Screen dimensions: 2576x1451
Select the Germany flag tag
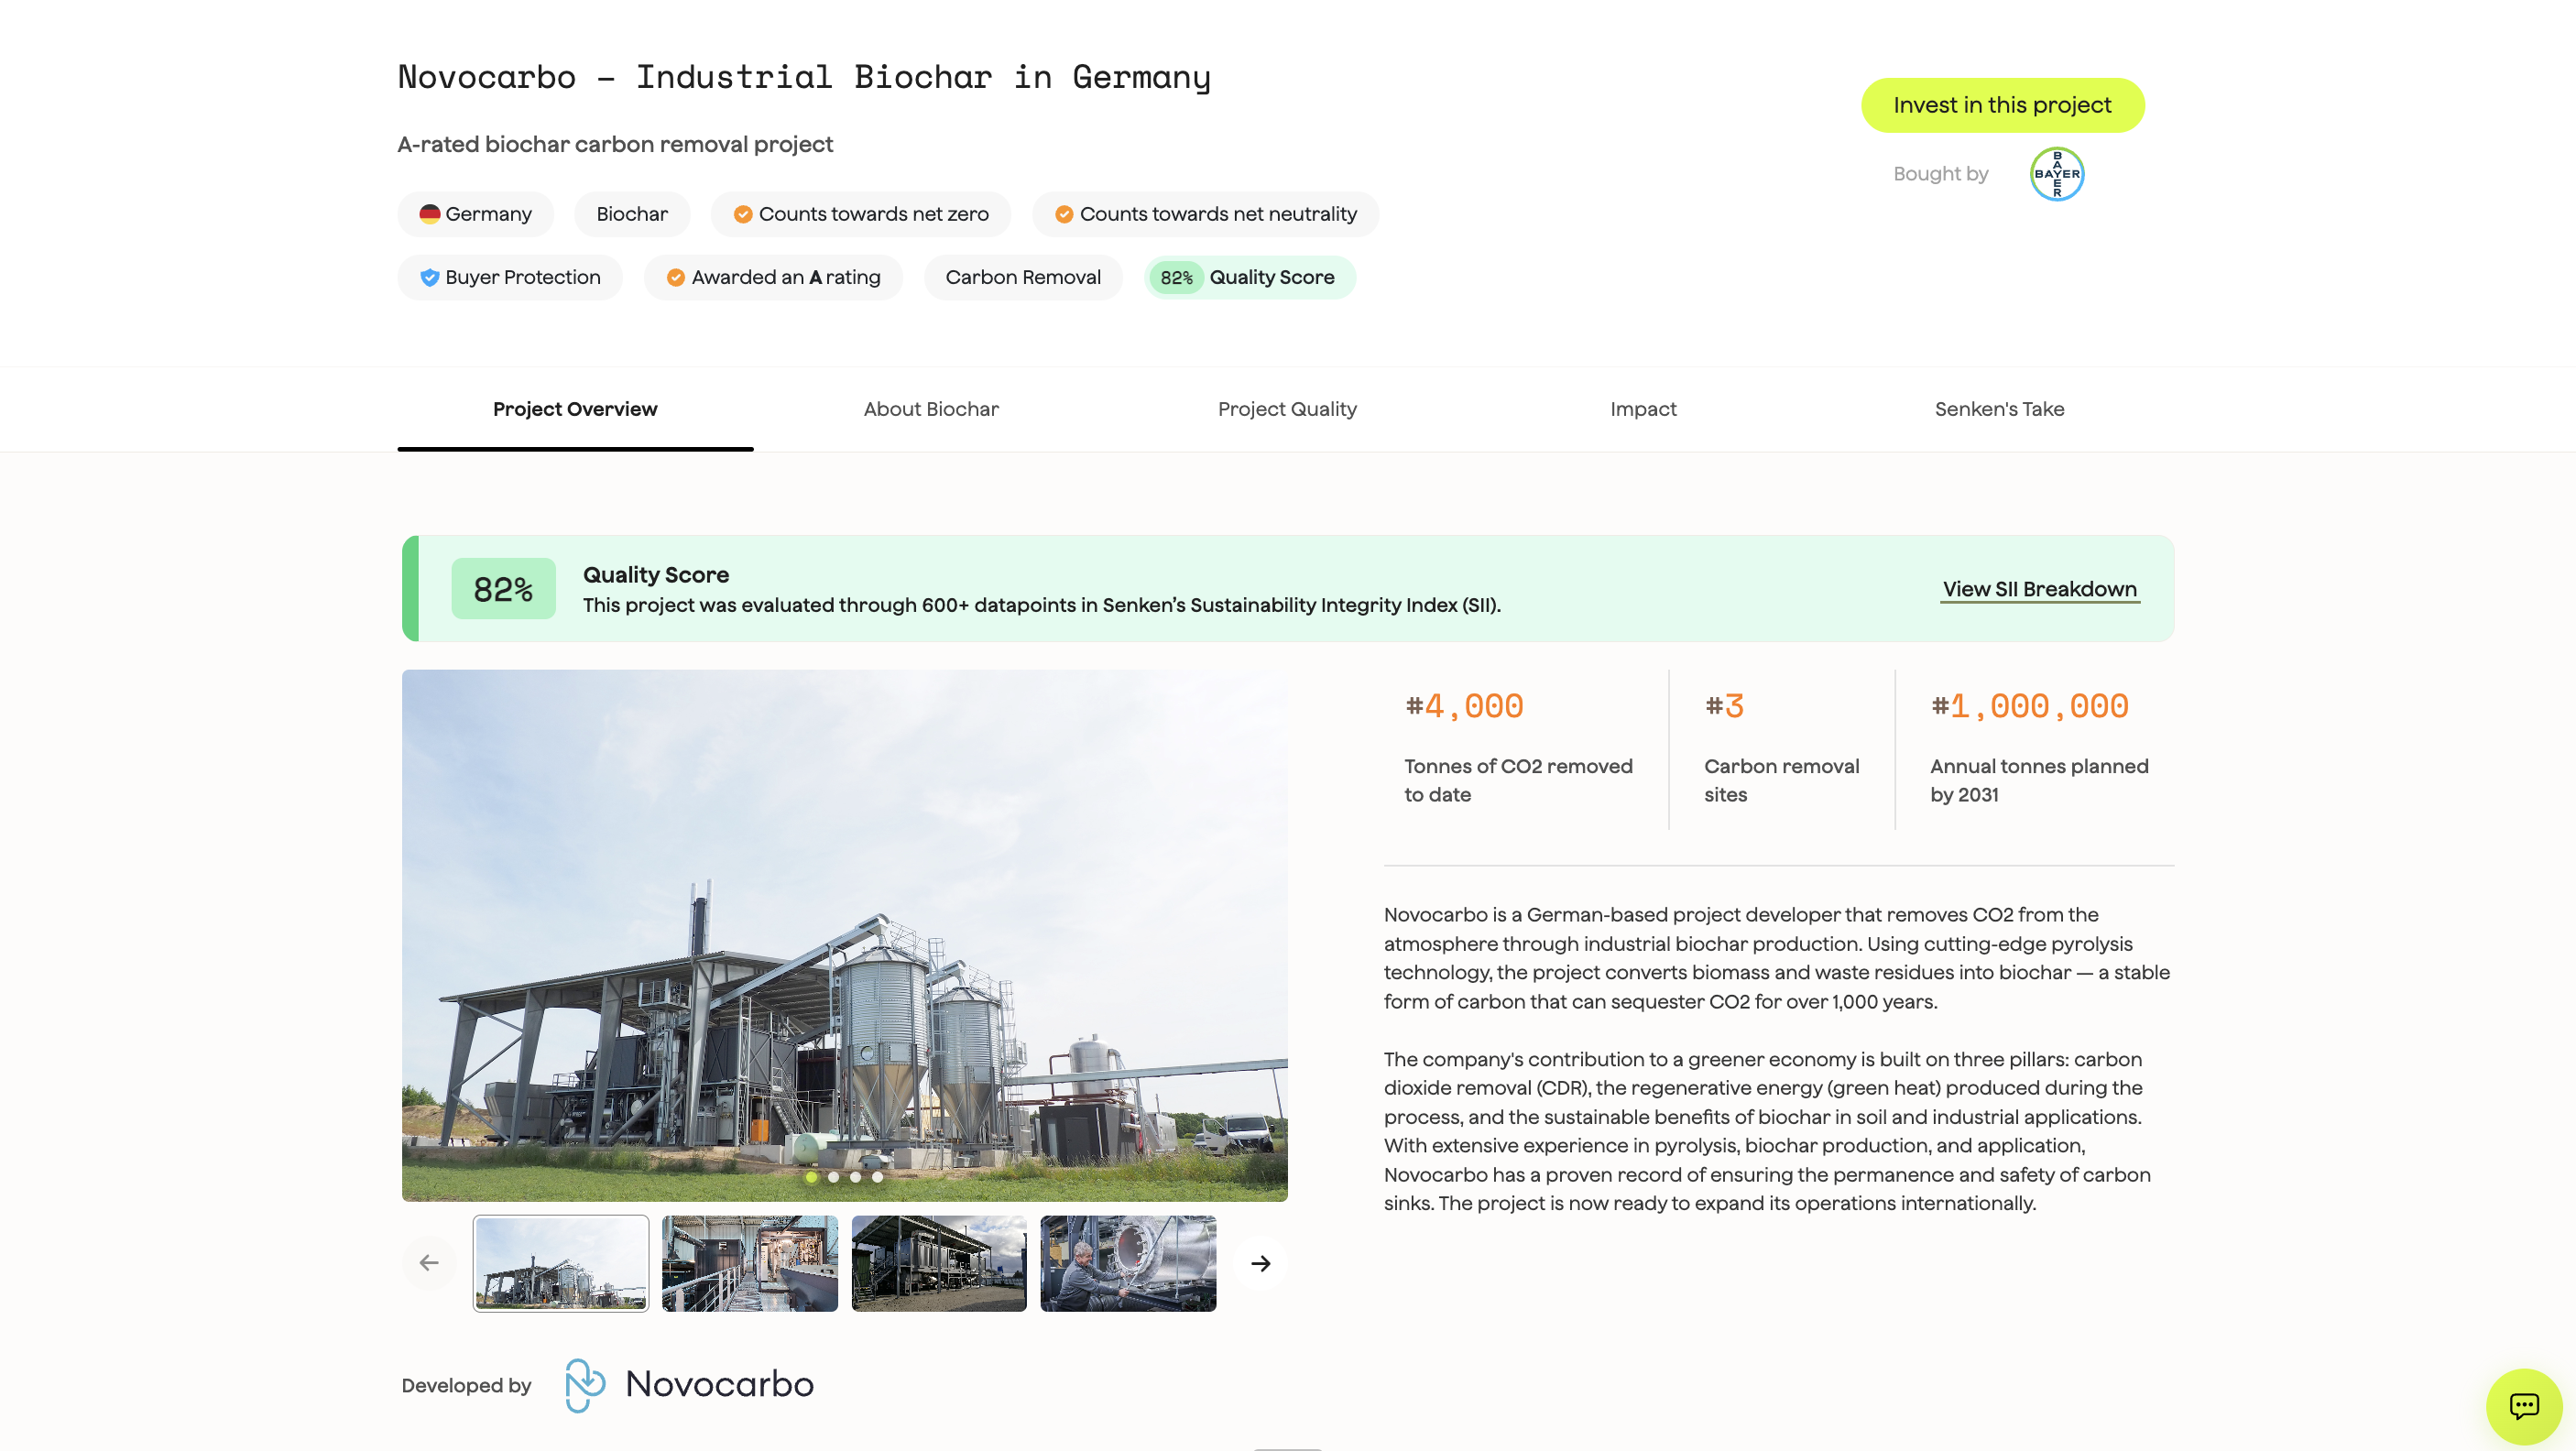pyautogui.click(x=476, y=214)
